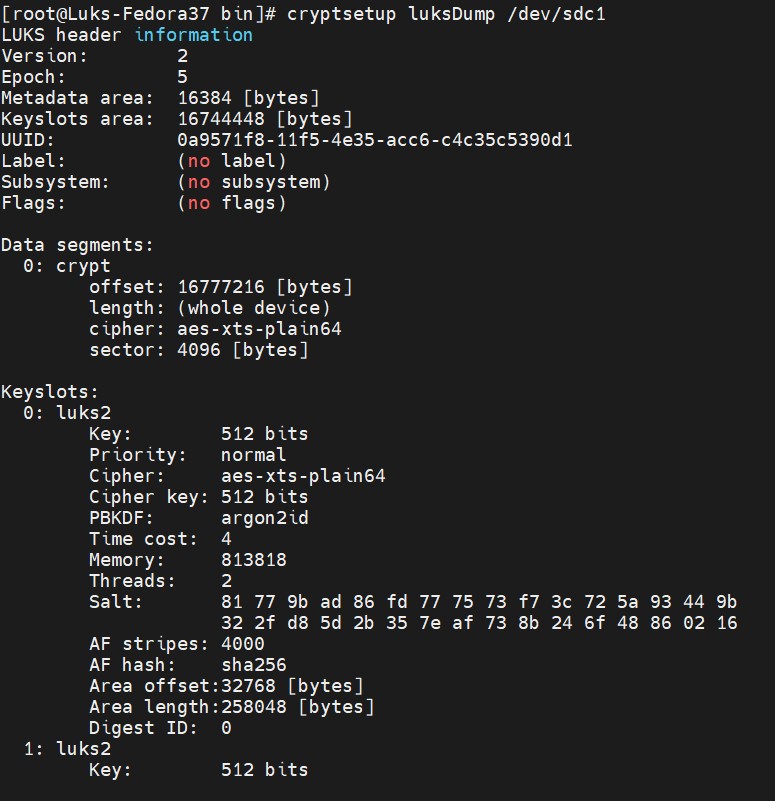The image size is (775, 801).
Task: Click the '0: luks2' keyslot line
Action: click(67, 413)
